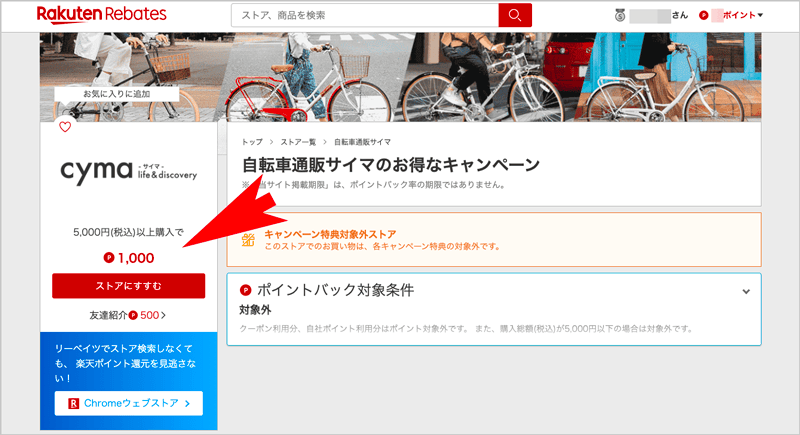The height and width of the screenshot is (435, 800).
Task: Click the header red point P icon
Action: tap(704, 15)
